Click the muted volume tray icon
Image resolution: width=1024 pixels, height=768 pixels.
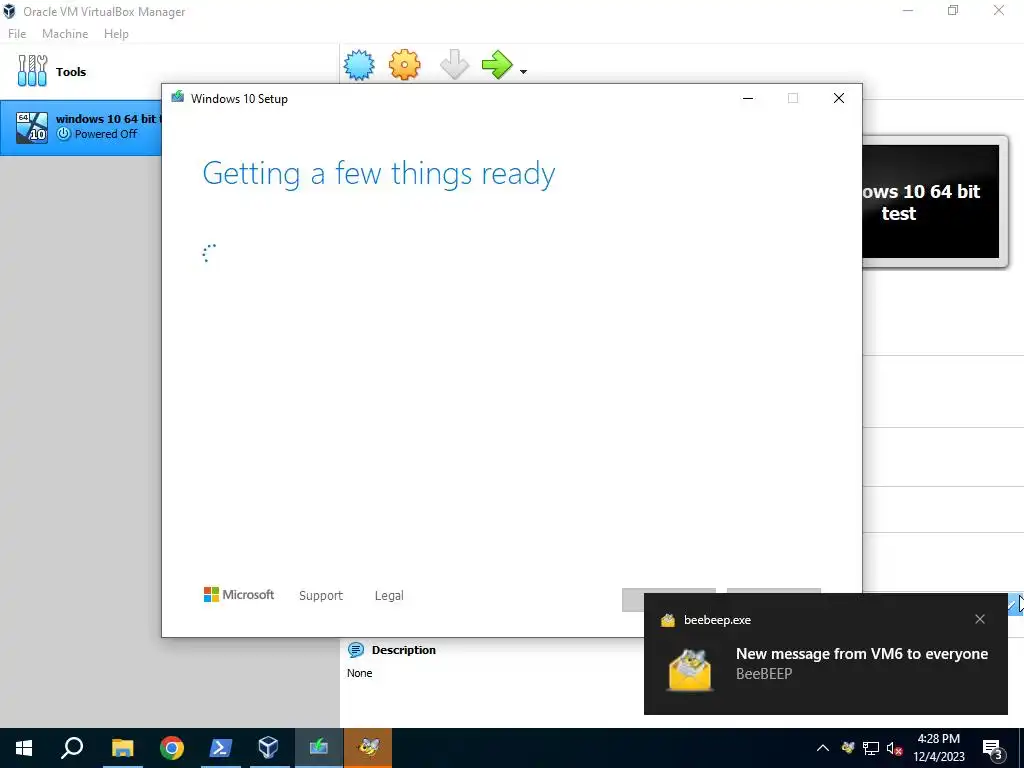point(895,748)
